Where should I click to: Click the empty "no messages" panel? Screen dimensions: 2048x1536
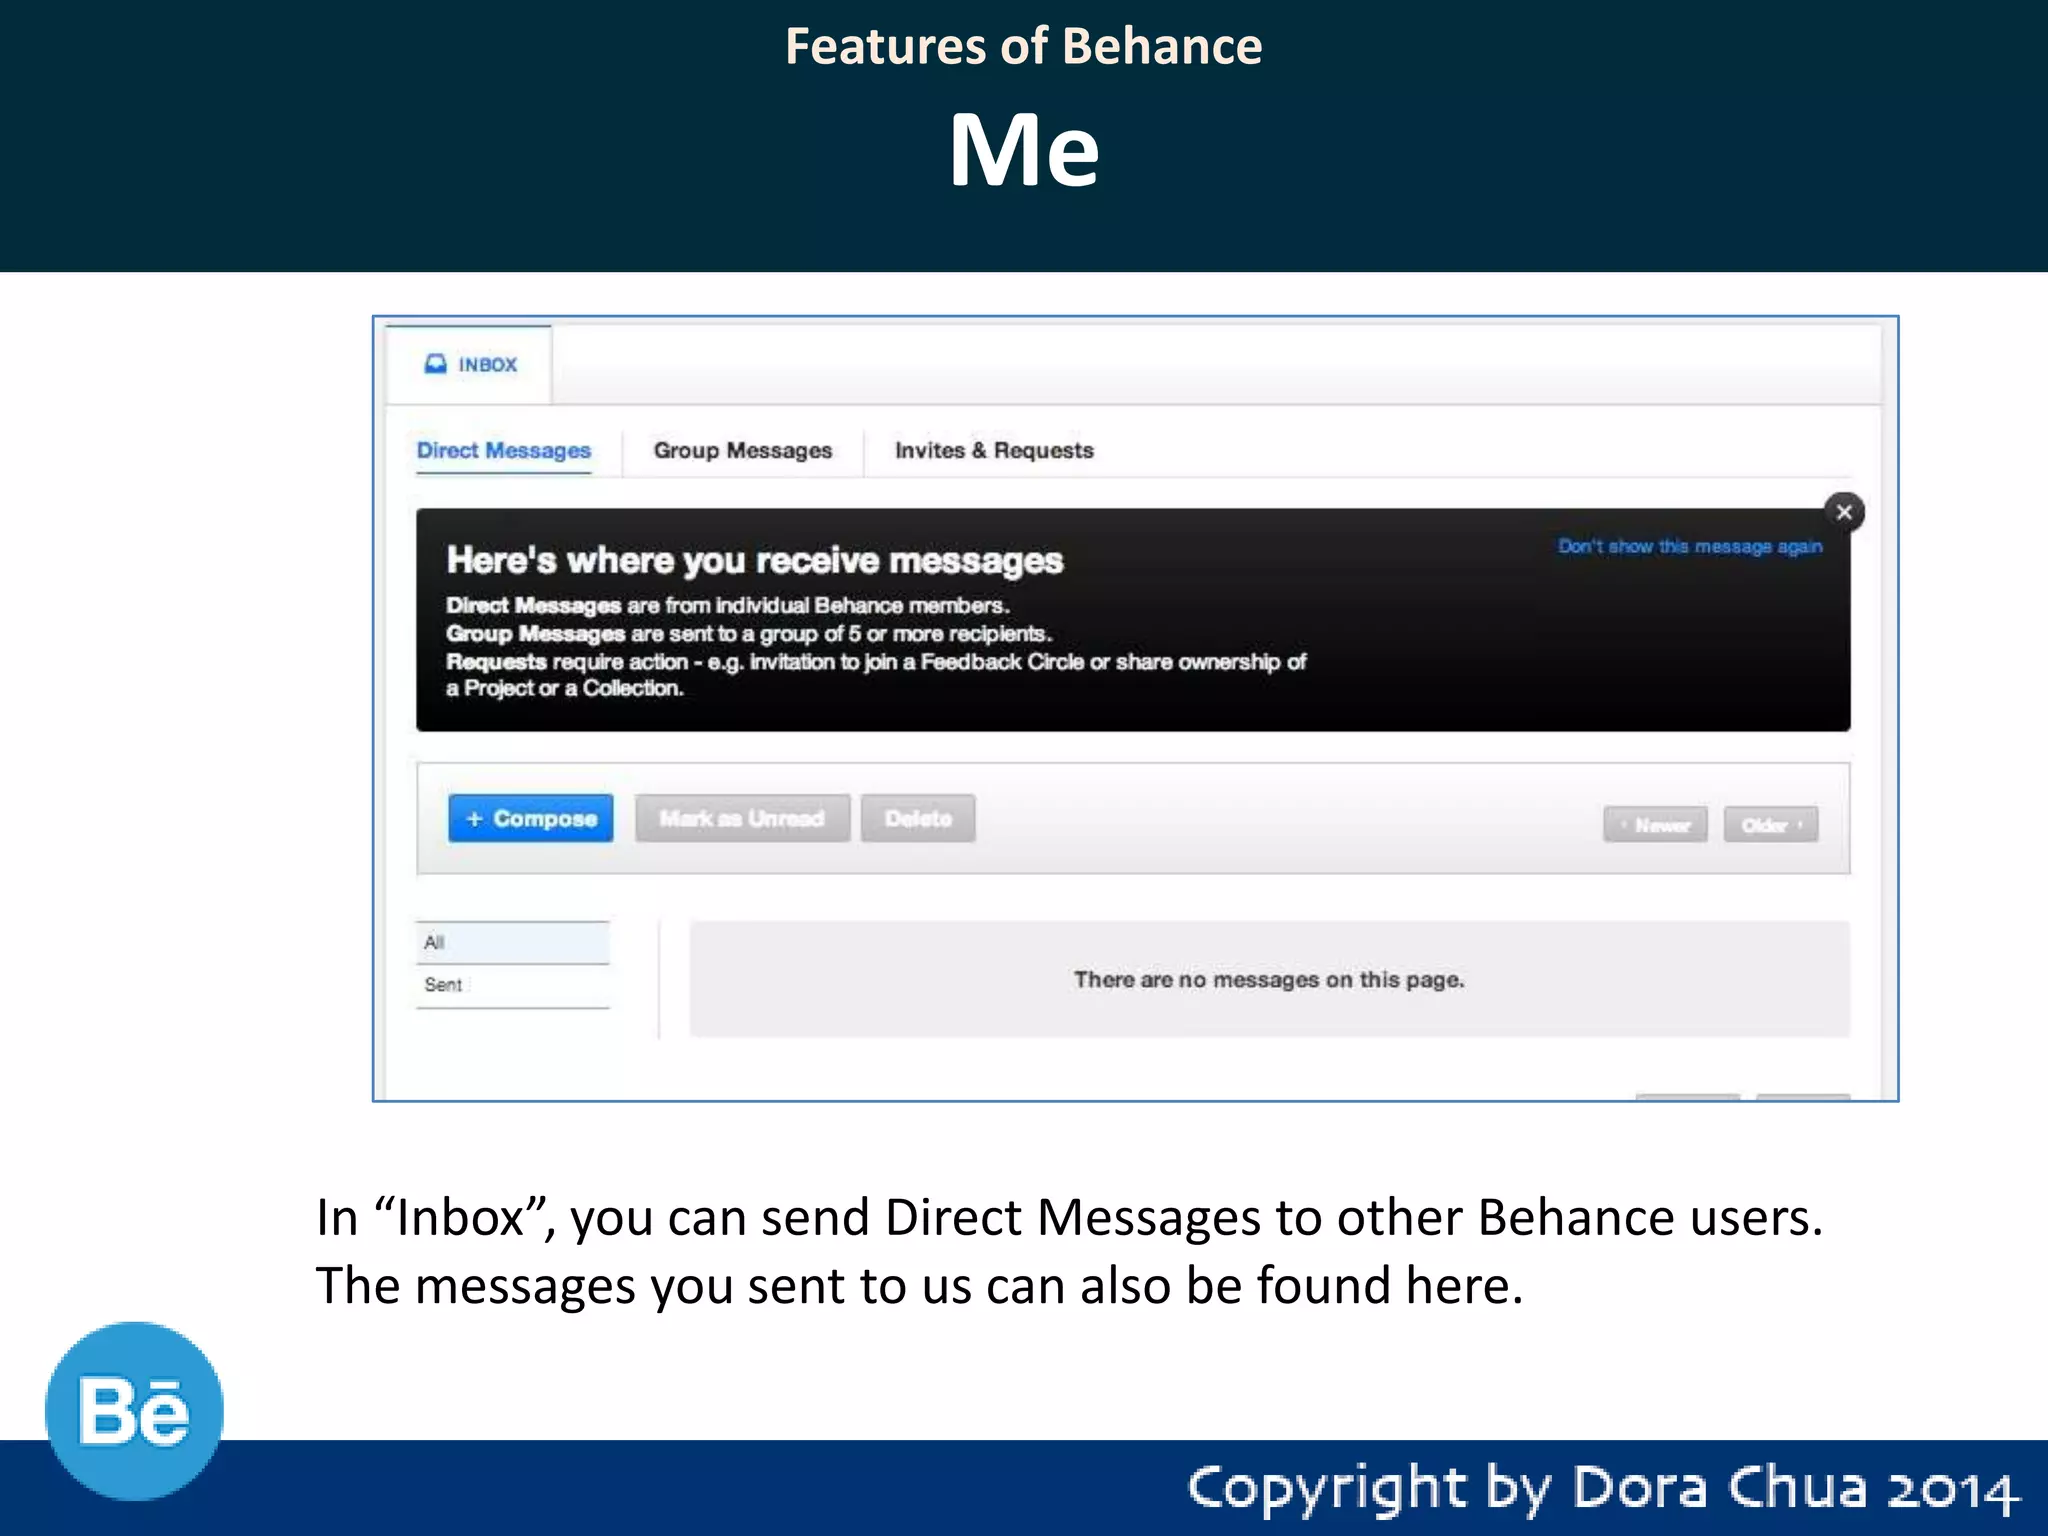(x=1269, y=980)
